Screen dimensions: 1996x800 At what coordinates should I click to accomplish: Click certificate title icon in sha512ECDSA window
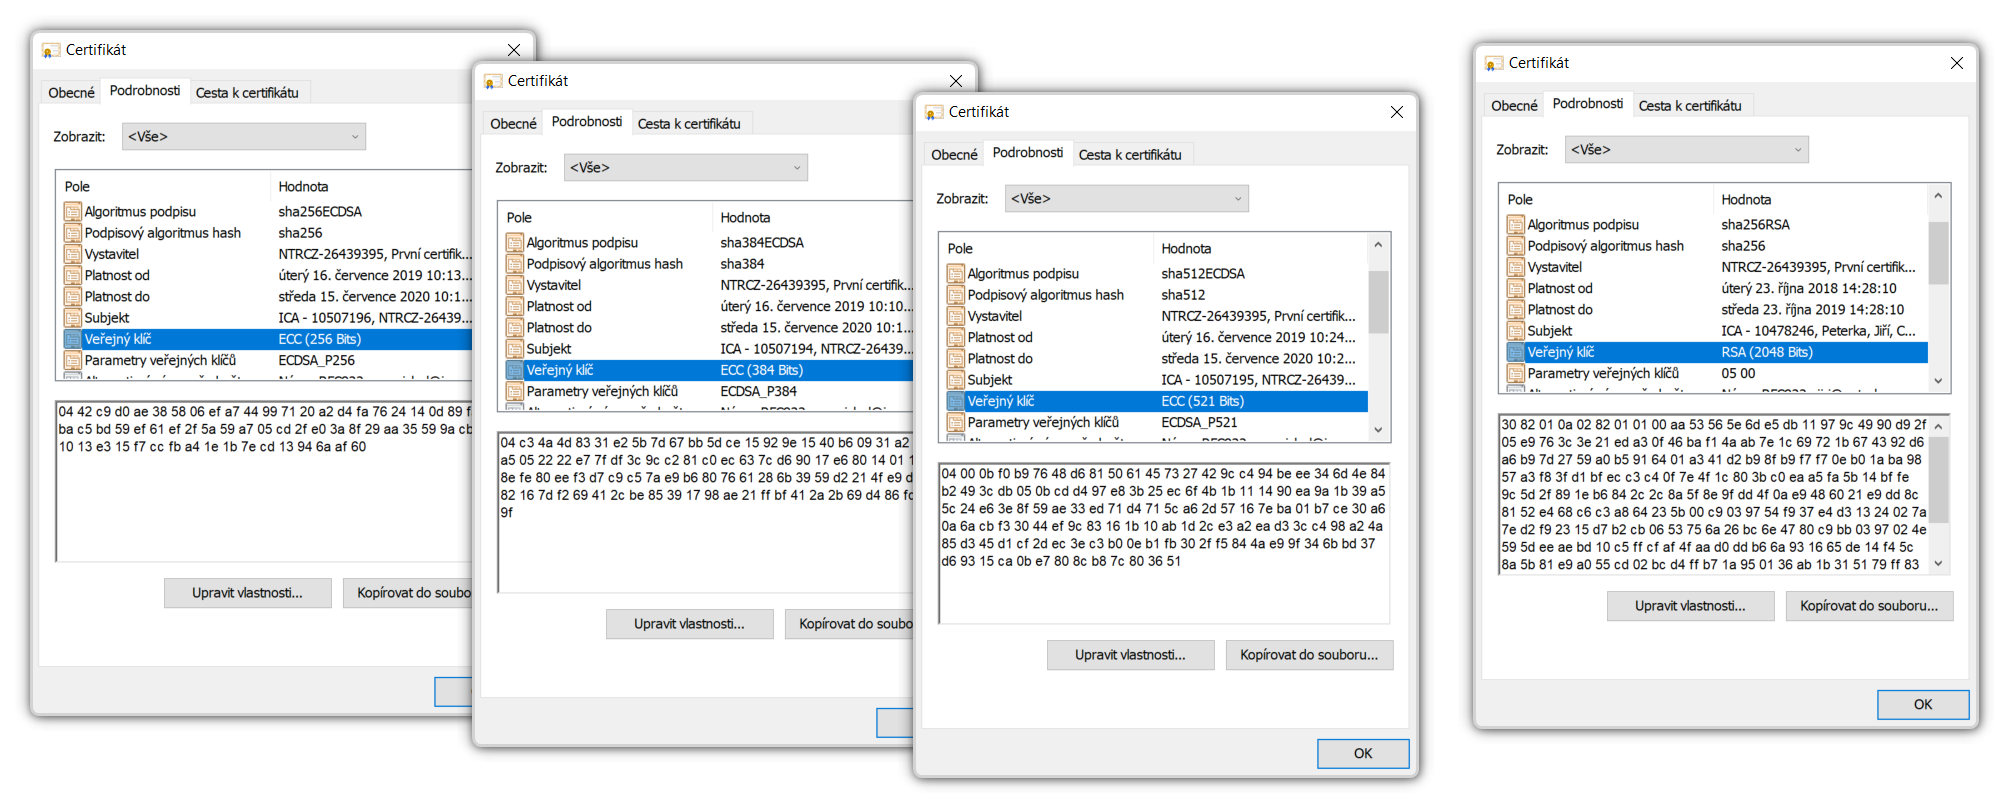(934, 112)
